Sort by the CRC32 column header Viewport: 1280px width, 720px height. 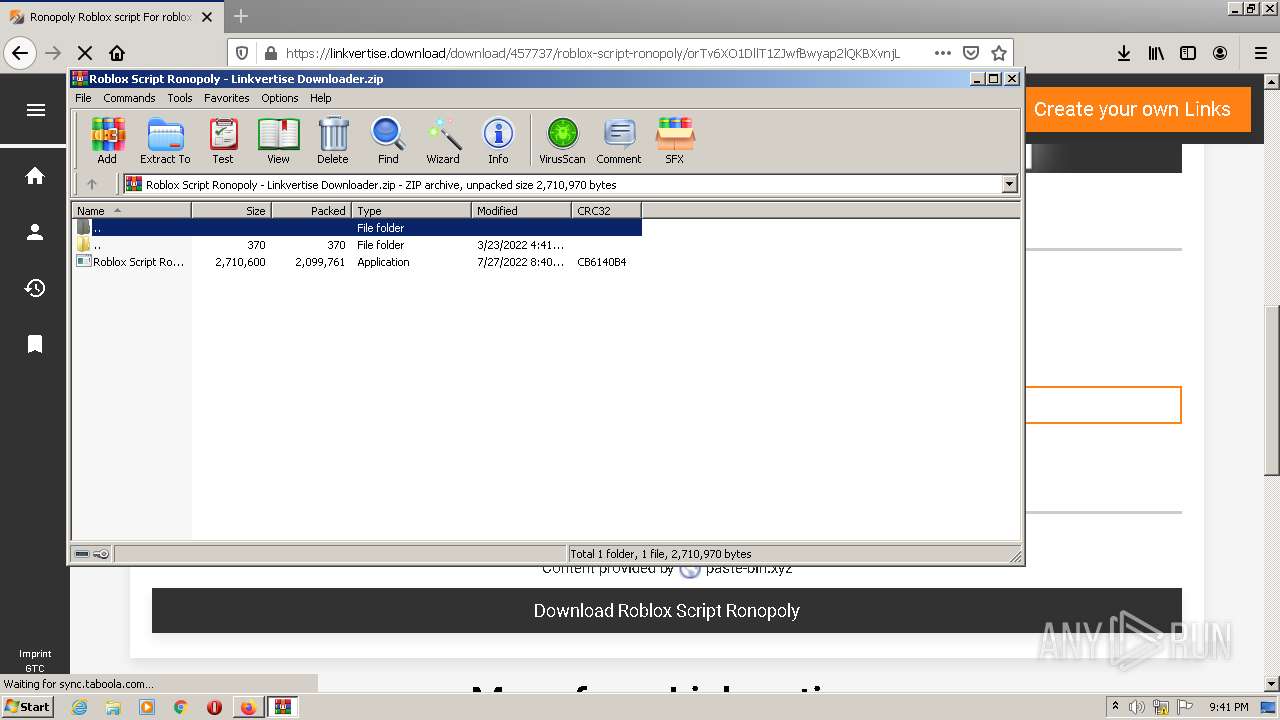(606, 210)
